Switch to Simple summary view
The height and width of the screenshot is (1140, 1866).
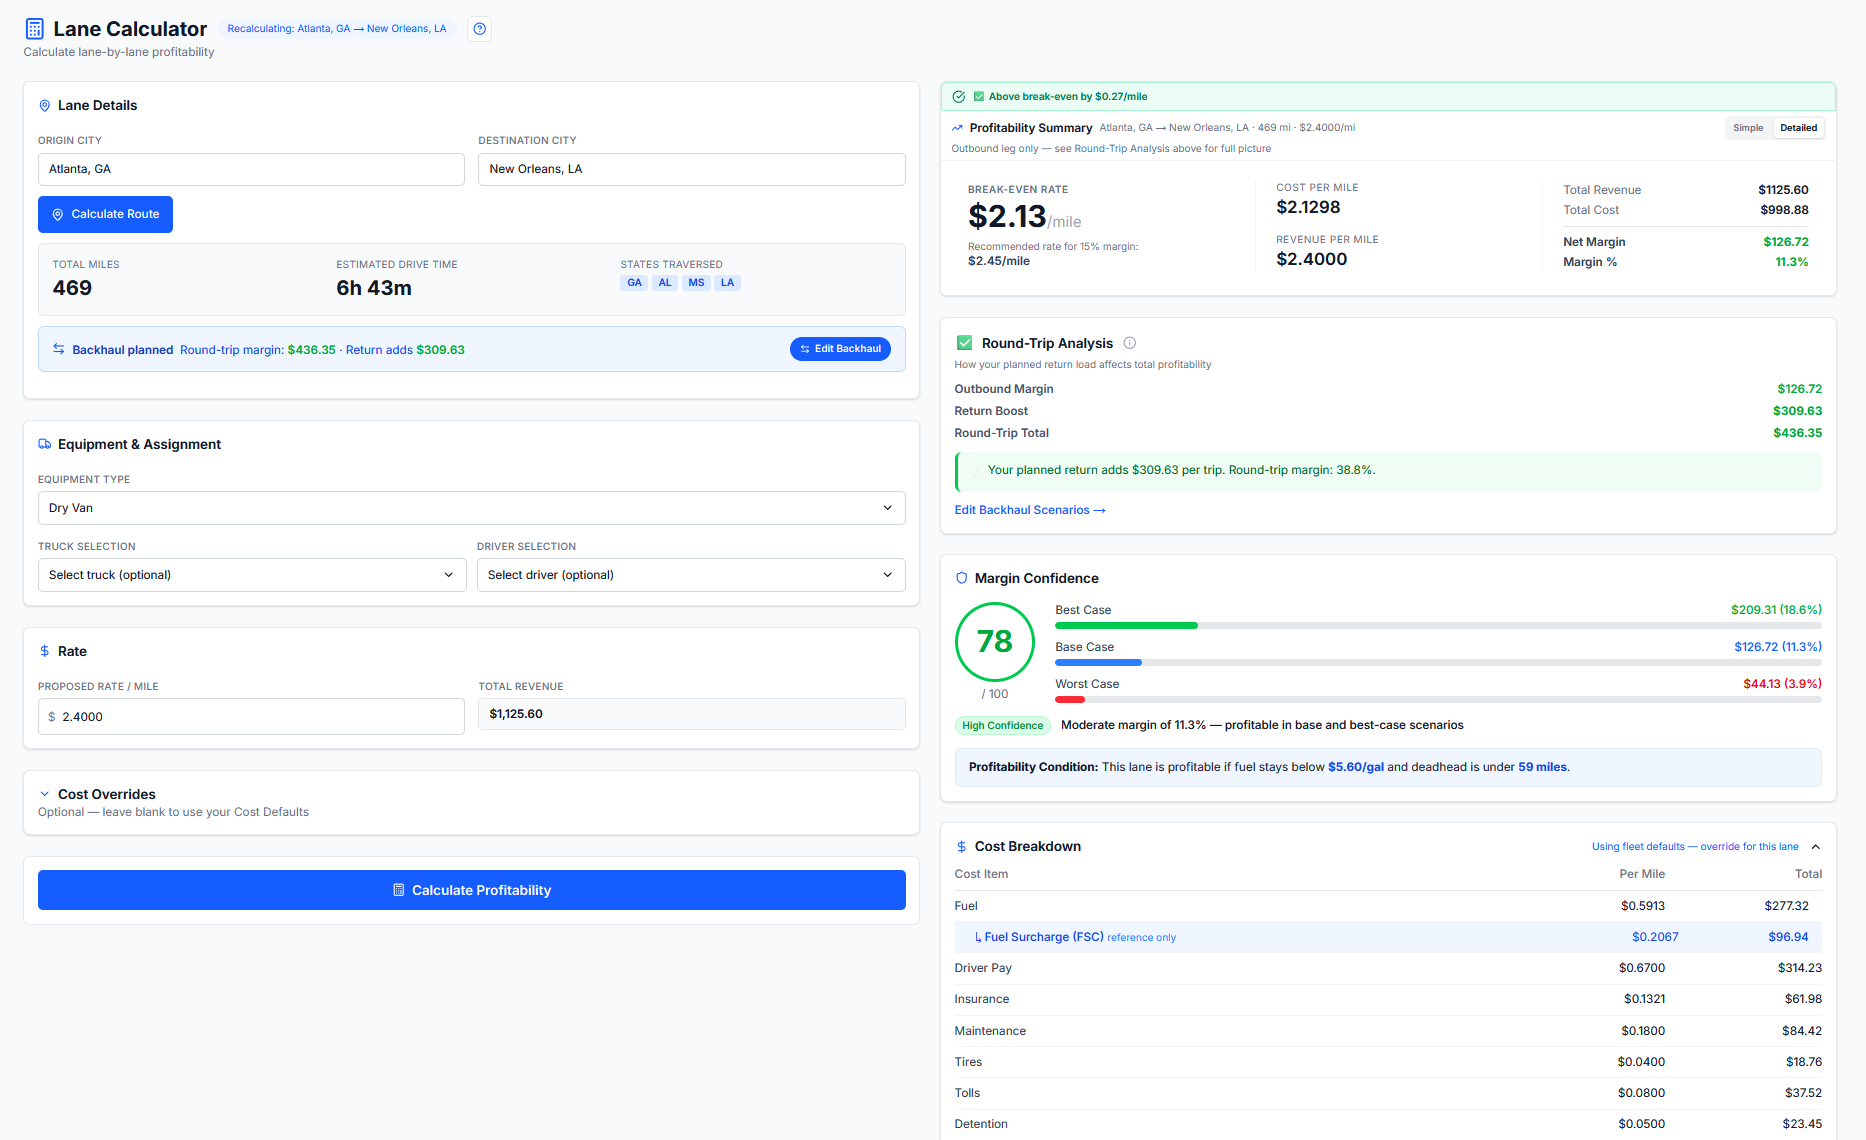1748,128
